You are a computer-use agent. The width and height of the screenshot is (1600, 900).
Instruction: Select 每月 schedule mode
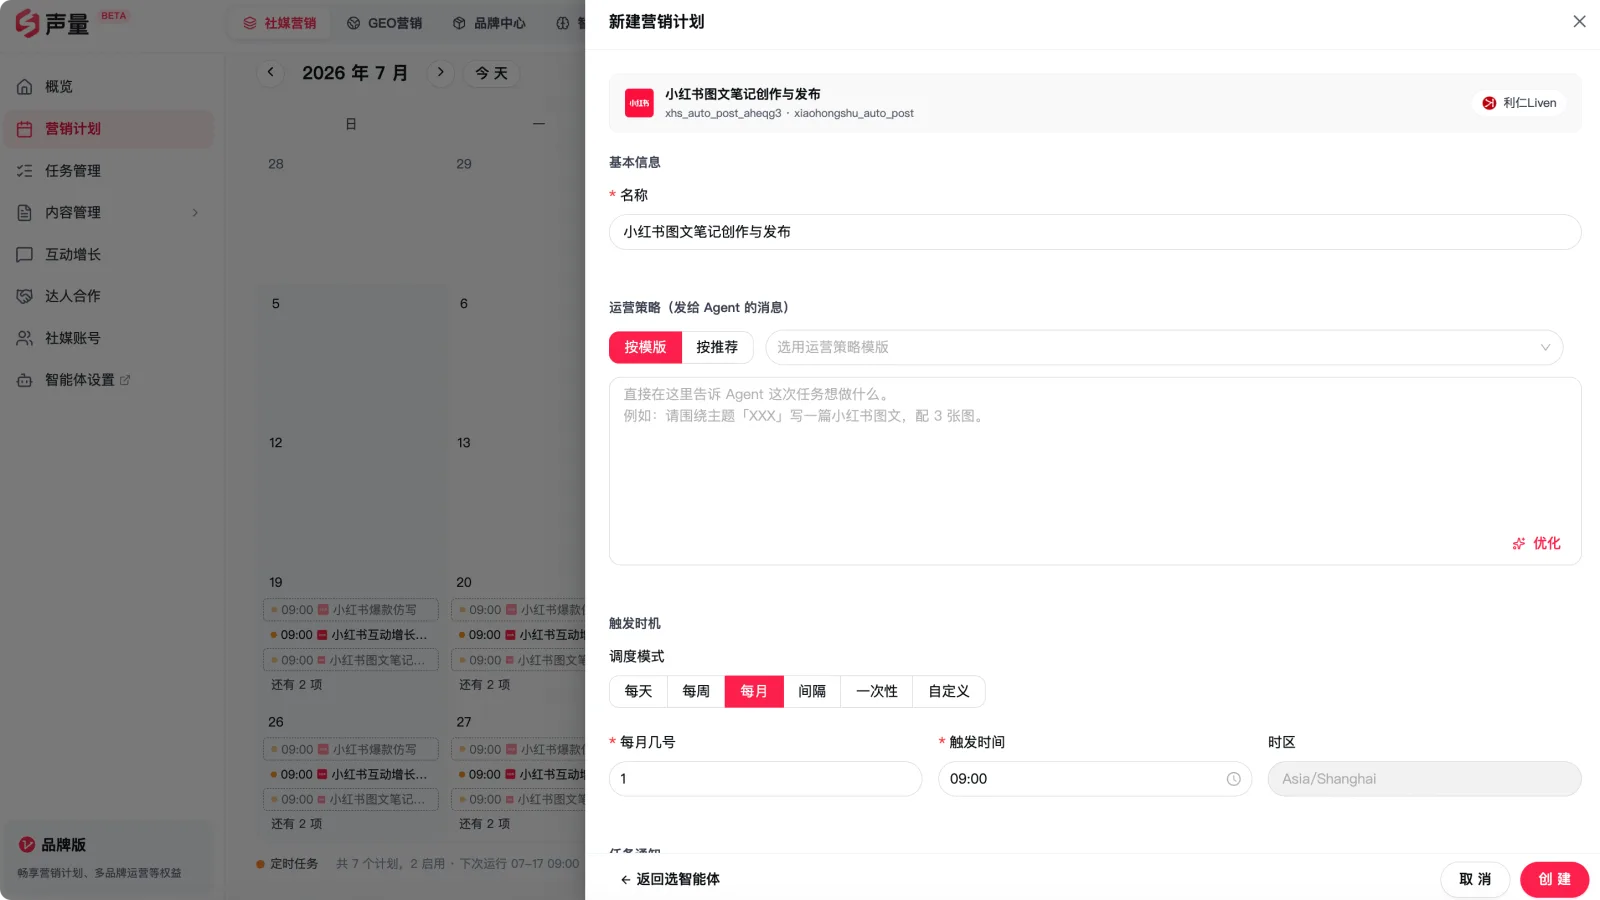coord(754,692)
